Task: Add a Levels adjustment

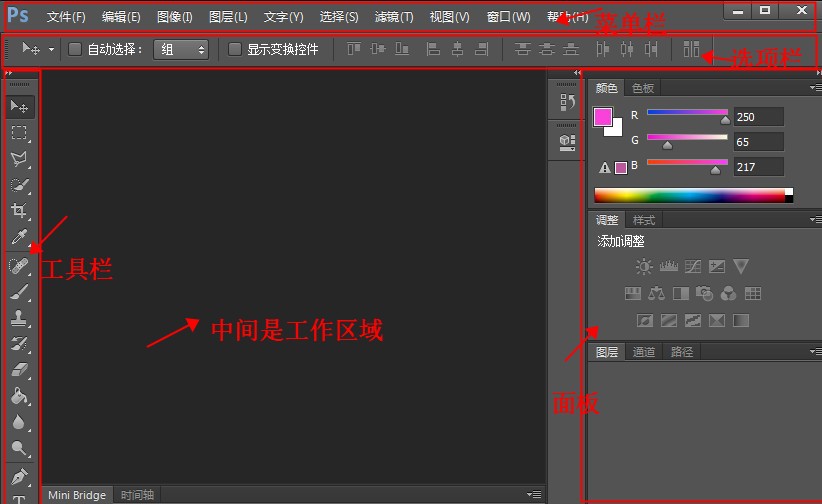Action: (x=668, y=266)
